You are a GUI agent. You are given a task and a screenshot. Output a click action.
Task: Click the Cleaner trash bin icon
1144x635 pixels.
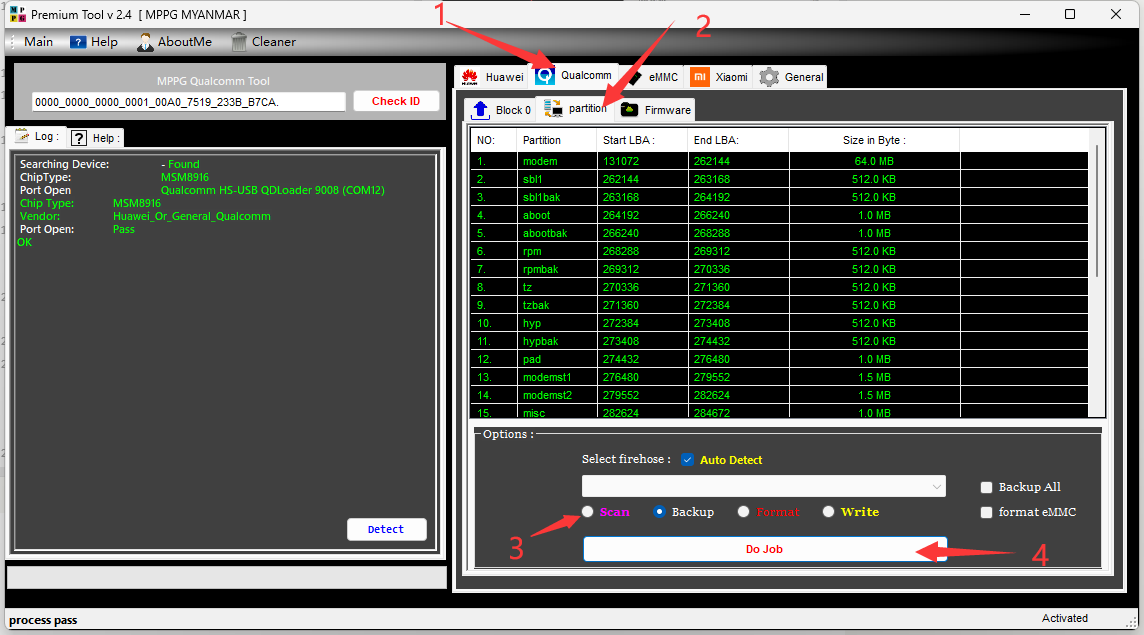(x=239, y=42)
